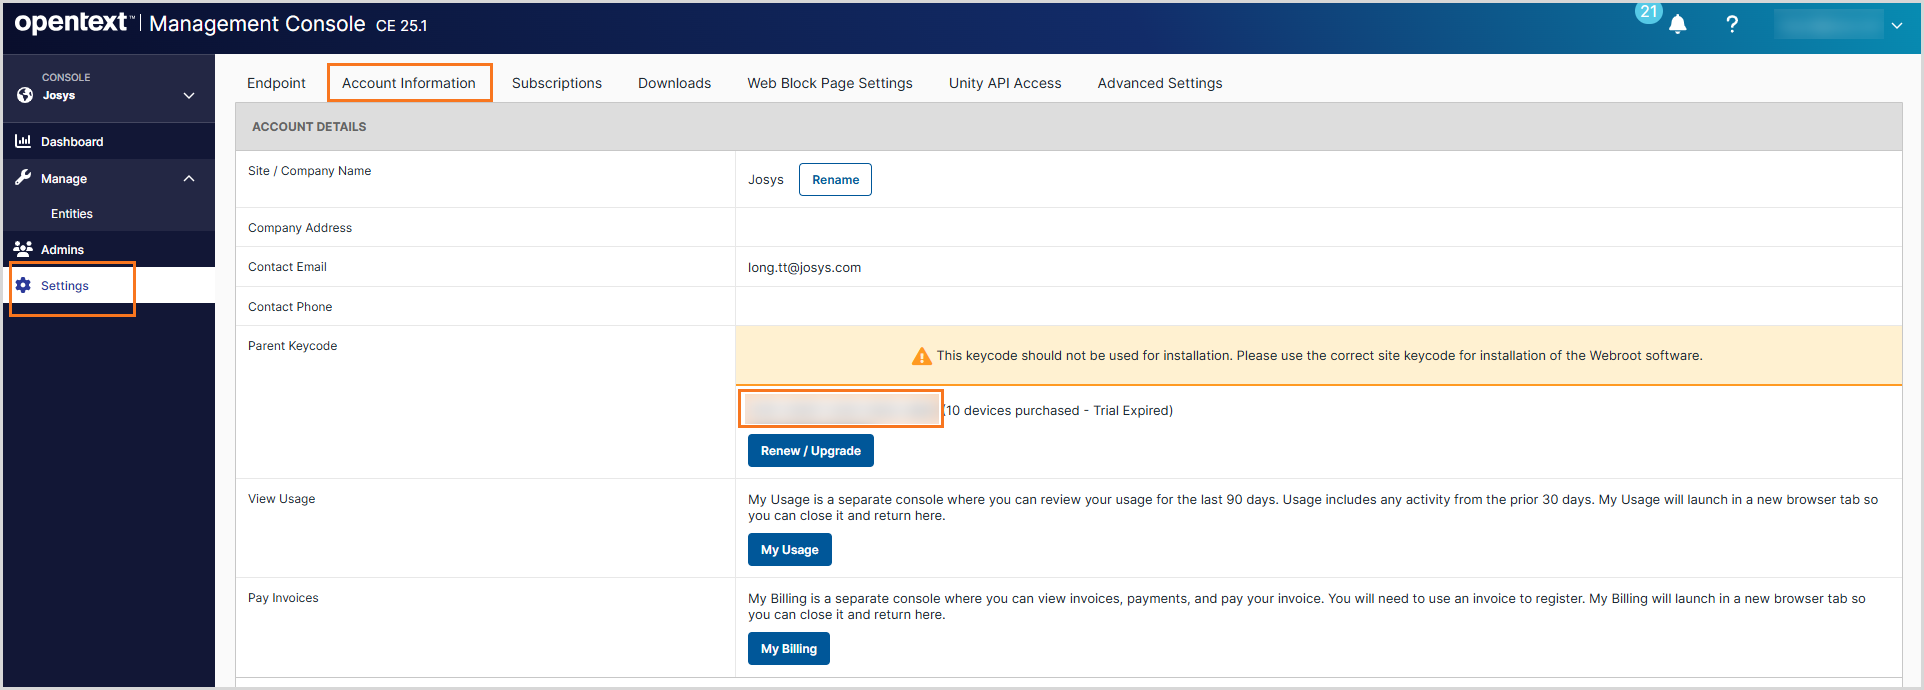This screenshot has height=690, width=1924.
Task: Open the user account dropdown arrow
Action: (x=1897, y=25)
